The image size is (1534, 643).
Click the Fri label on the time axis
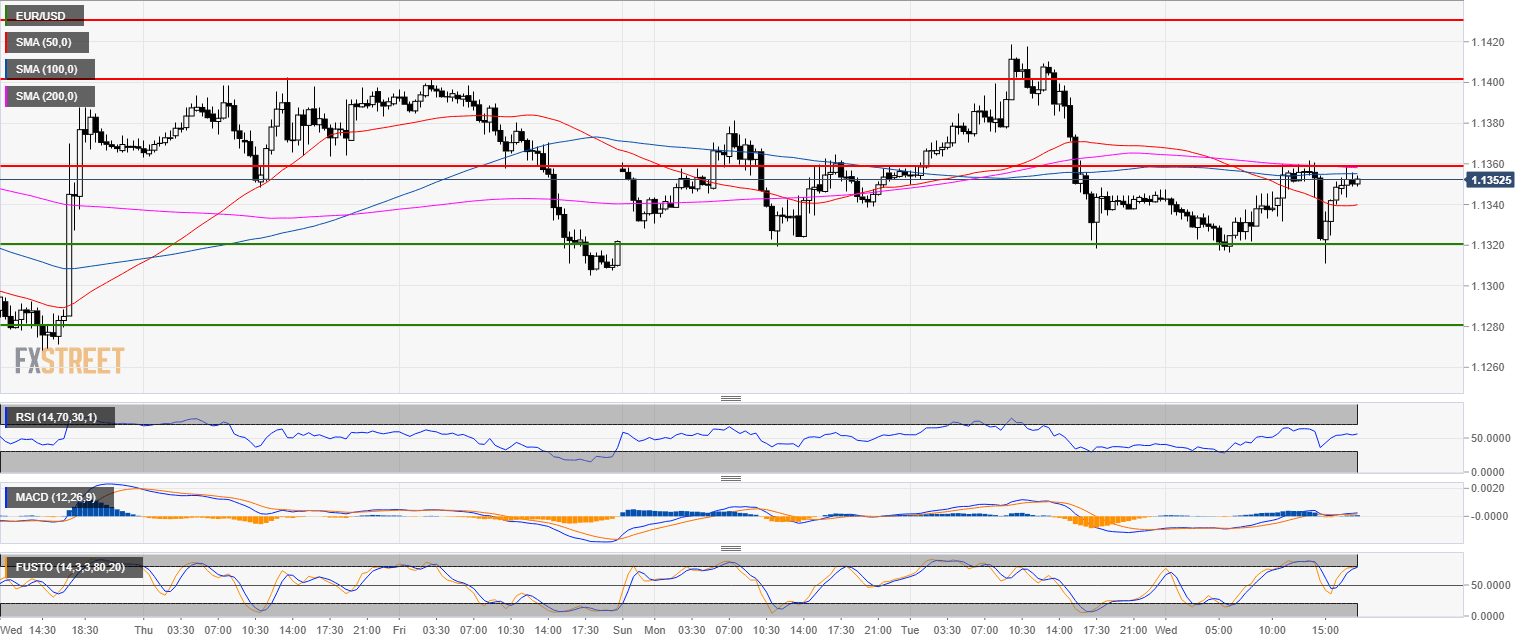(398, 631)
